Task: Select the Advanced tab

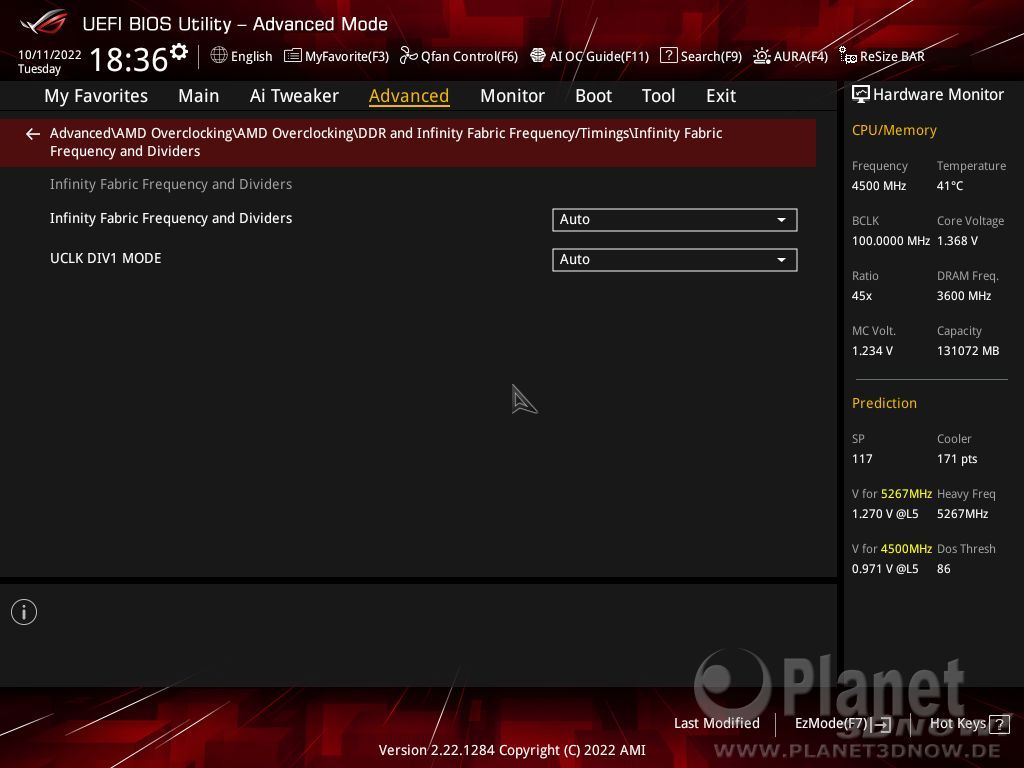Action: point(409,96)
